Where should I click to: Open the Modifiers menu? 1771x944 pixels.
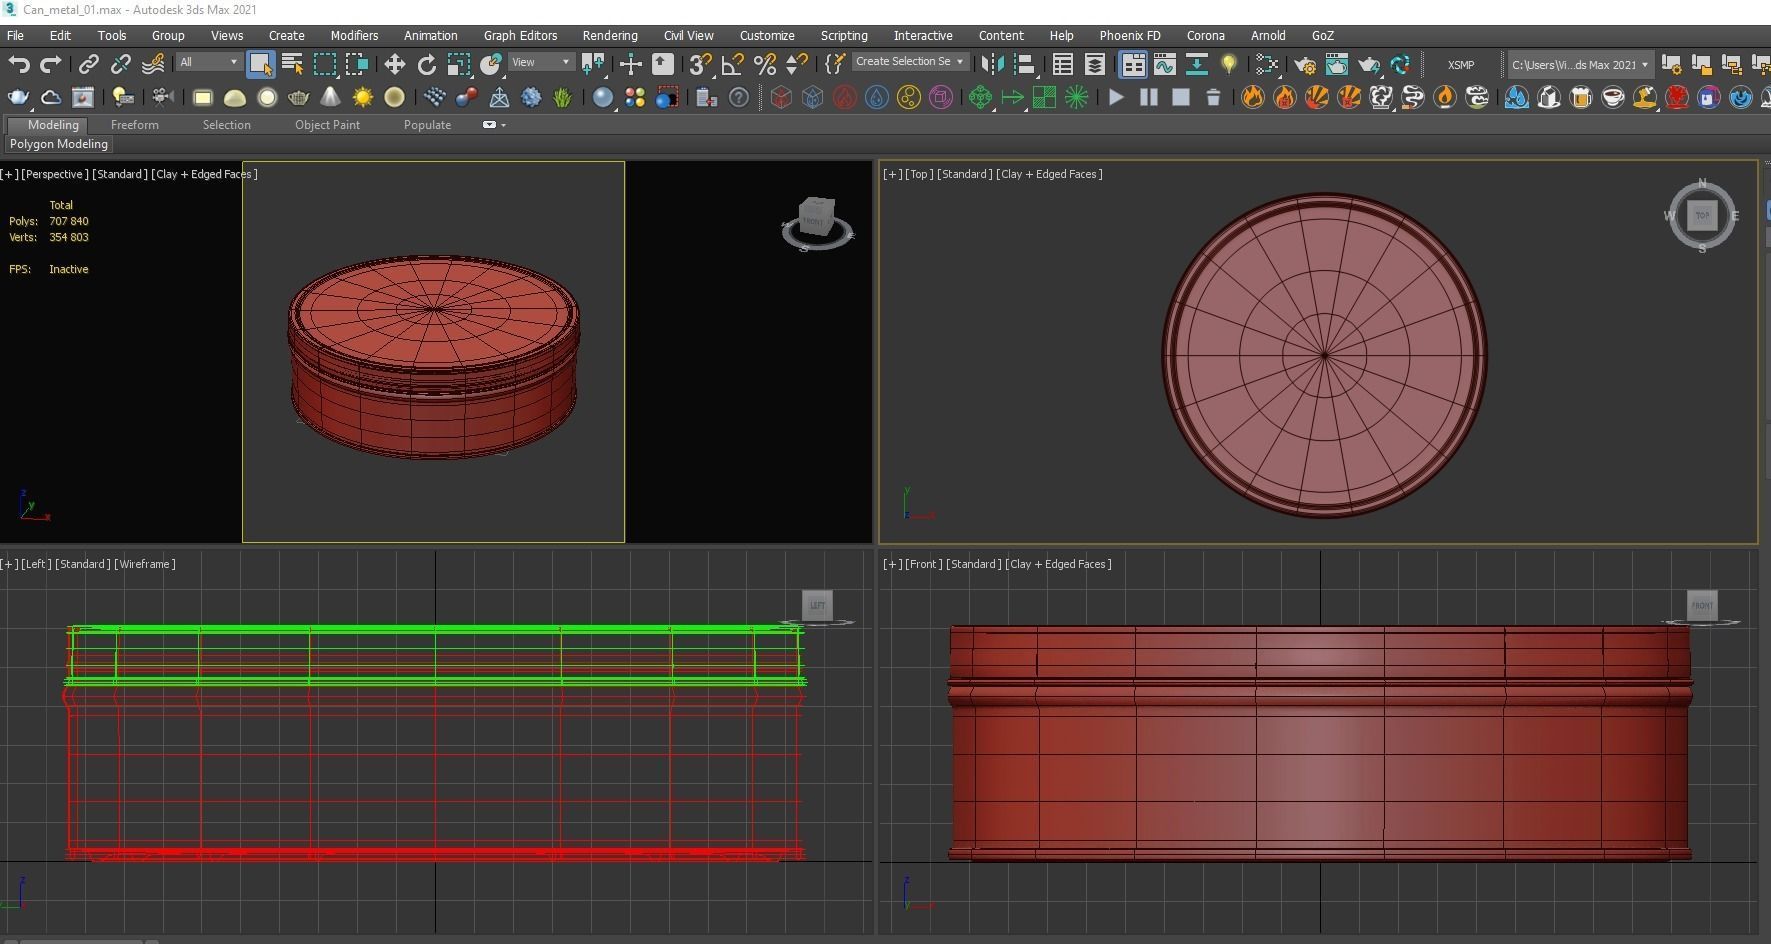[x=354, y=35]
